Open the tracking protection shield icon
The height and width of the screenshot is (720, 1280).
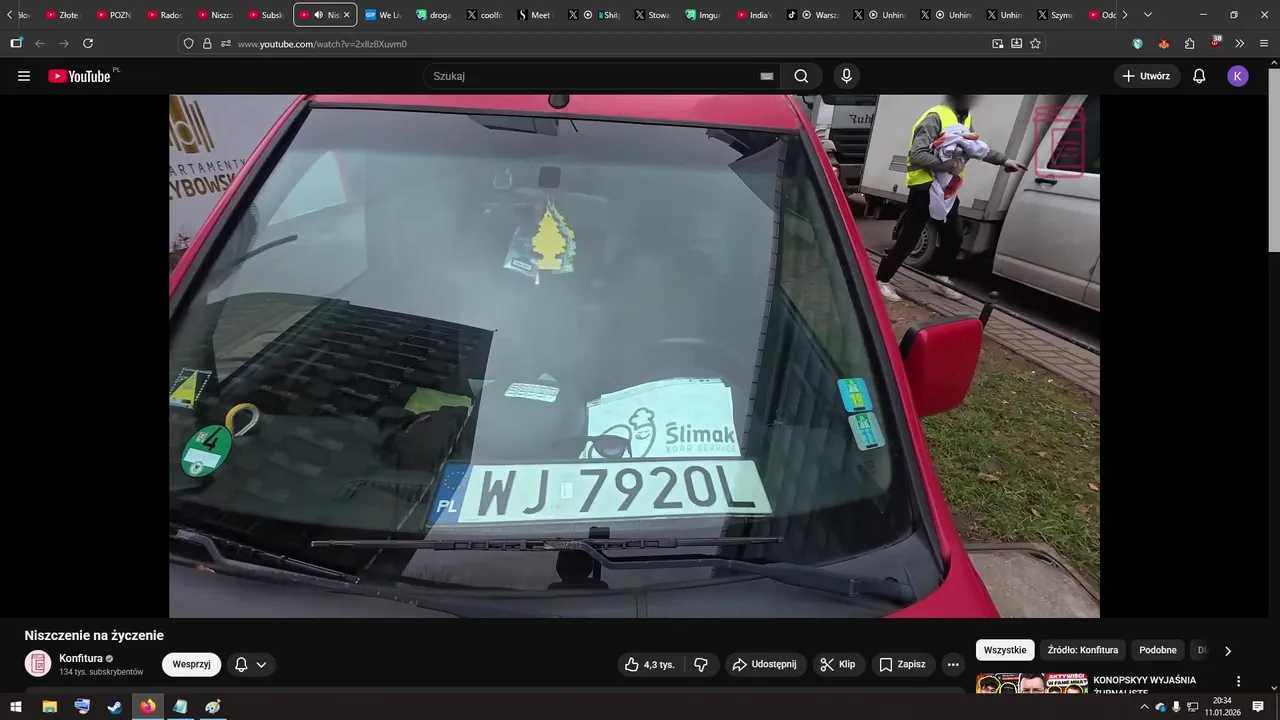click(x=188, y=43)
